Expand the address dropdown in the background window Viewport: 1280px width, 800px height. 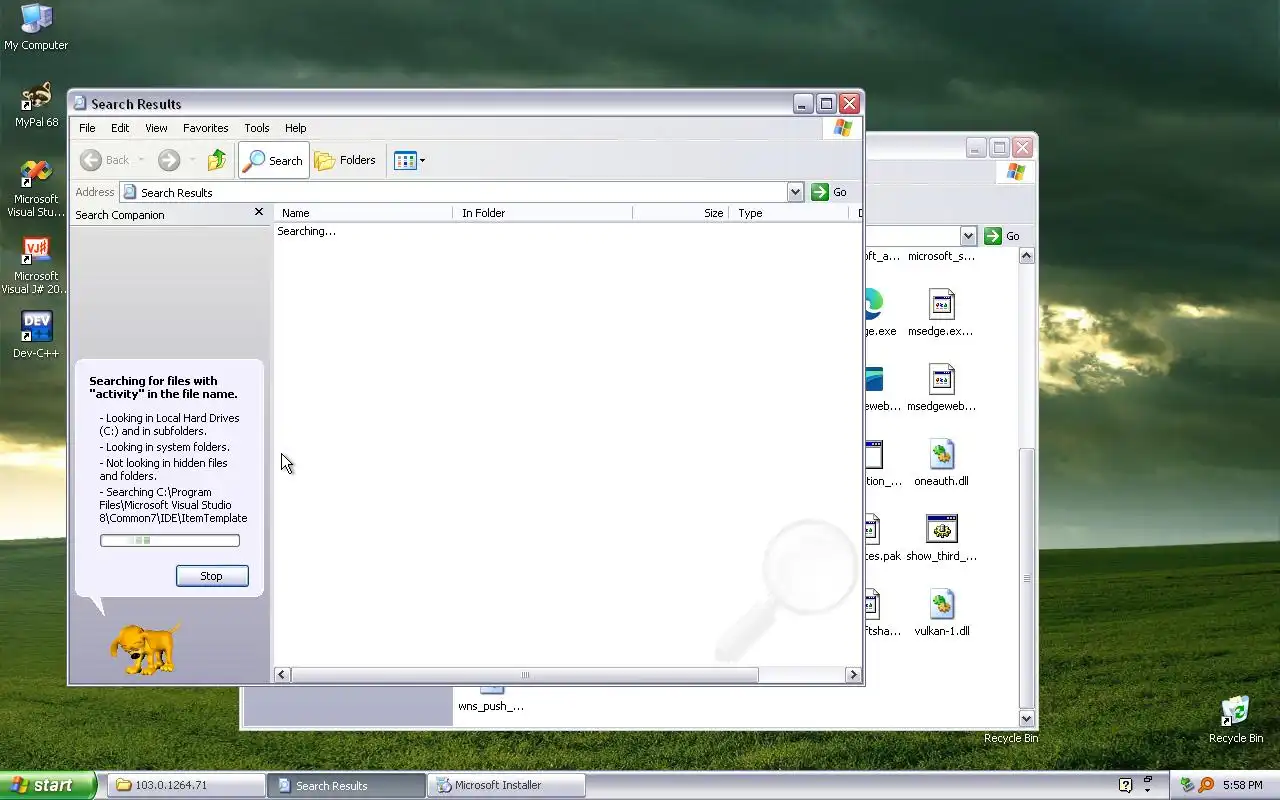point(968,236)
